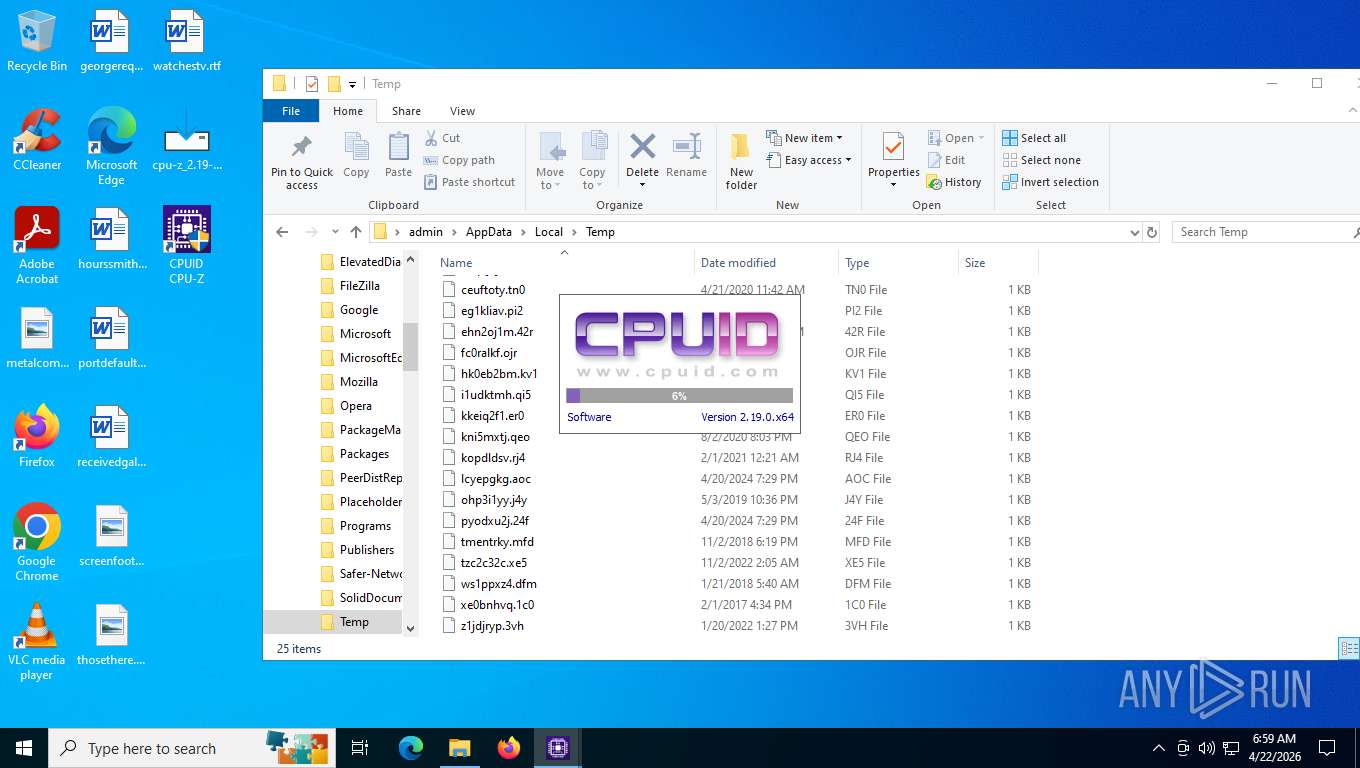Switch to the View ribbon tab
This screenshot has height=768, width=1360.
pos(462,111)
